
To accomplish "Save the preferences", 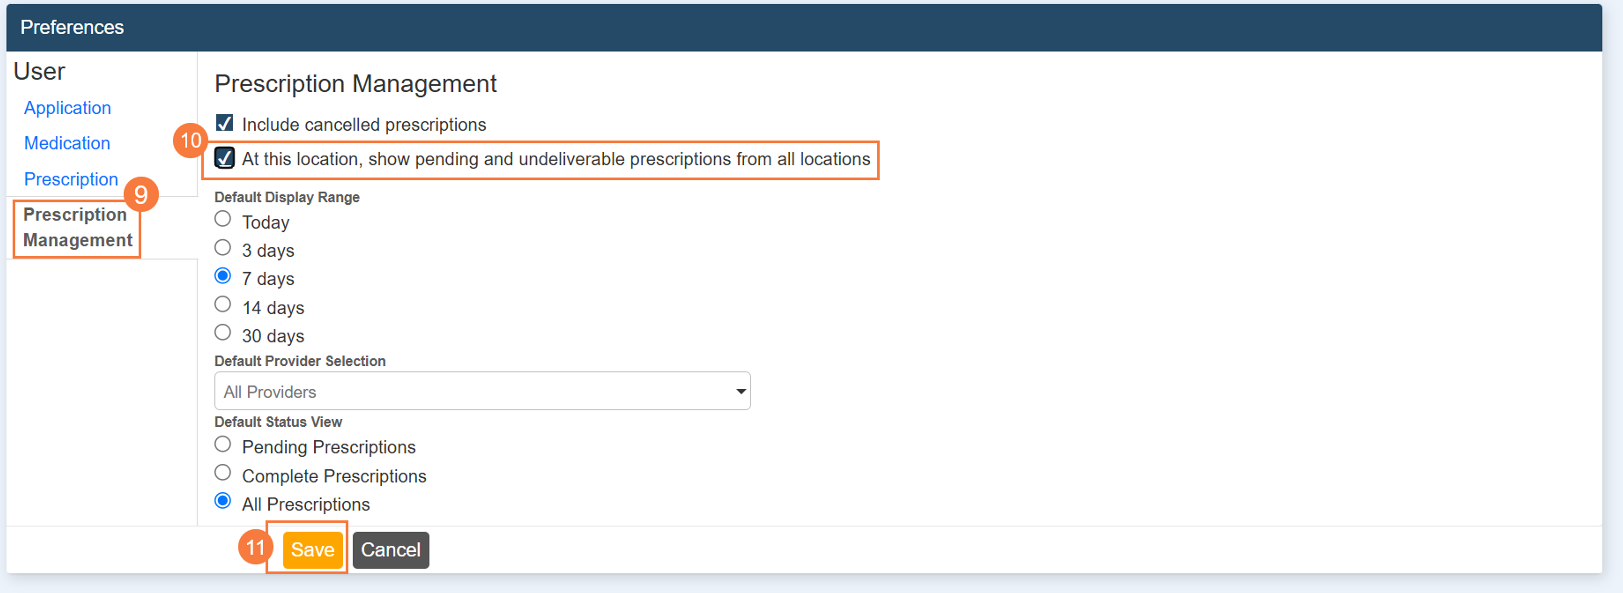I will [312, 550].
